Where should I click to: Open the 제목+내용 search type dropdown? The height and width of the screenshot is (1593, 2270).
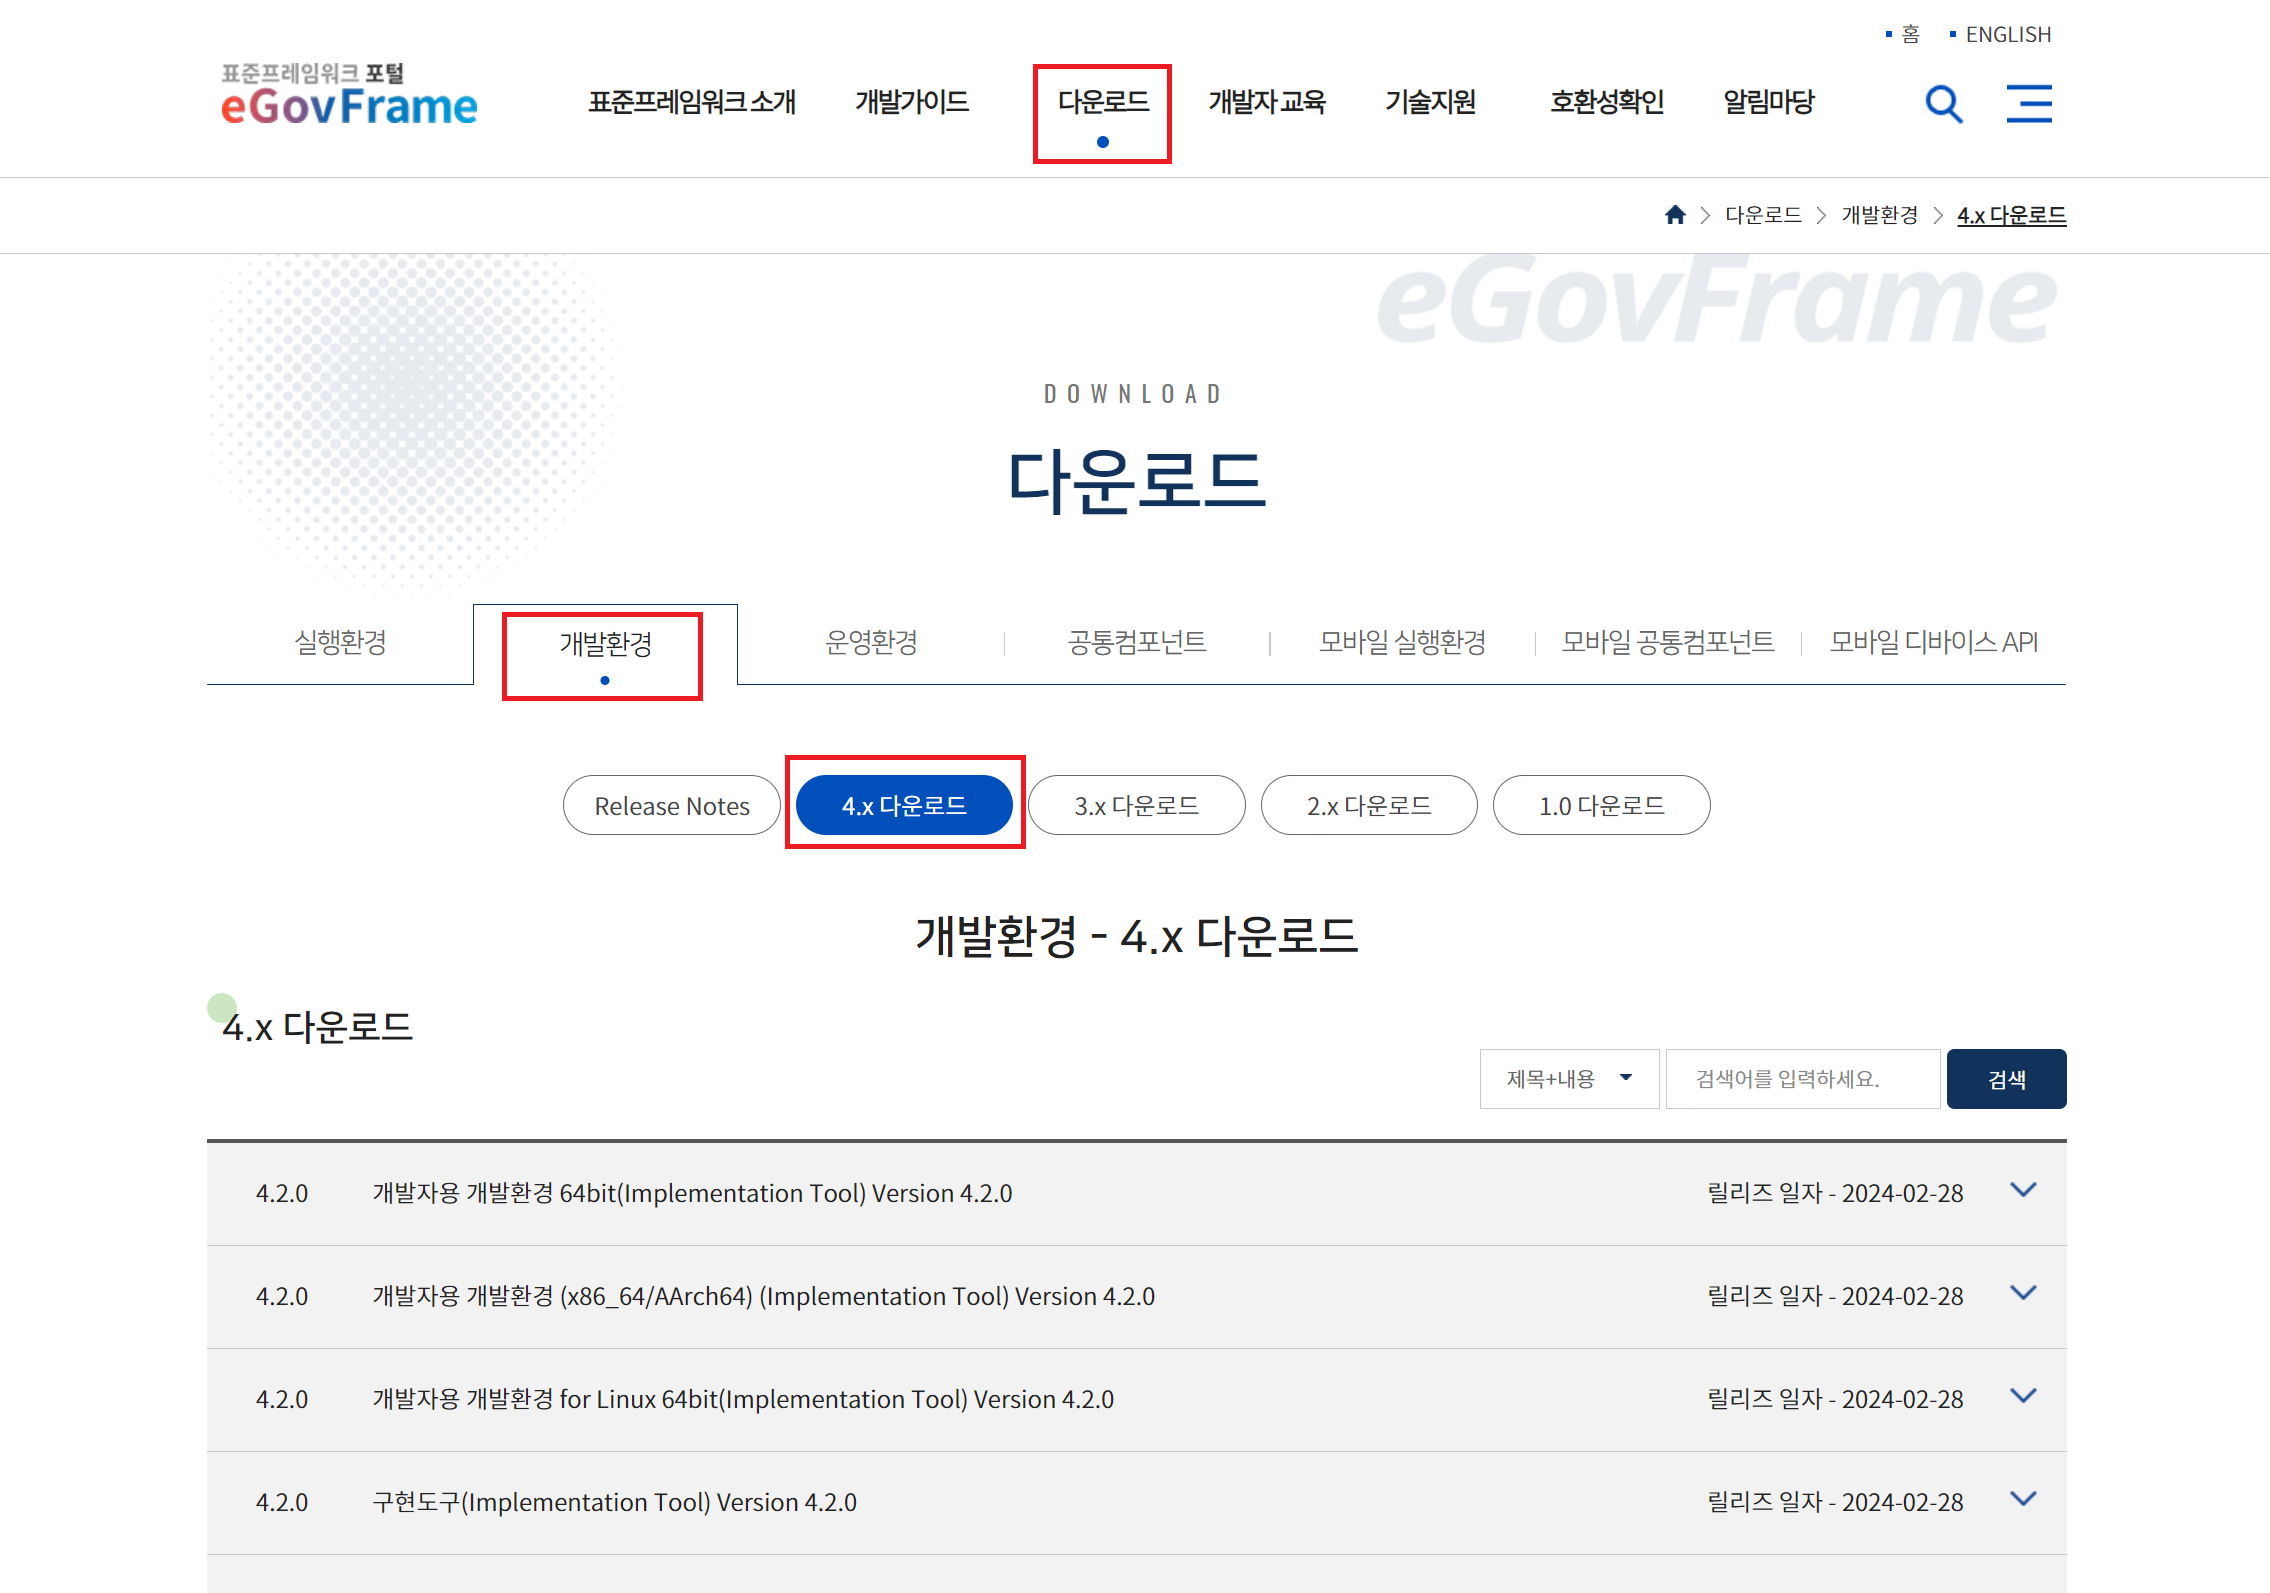[1568, 1079]
